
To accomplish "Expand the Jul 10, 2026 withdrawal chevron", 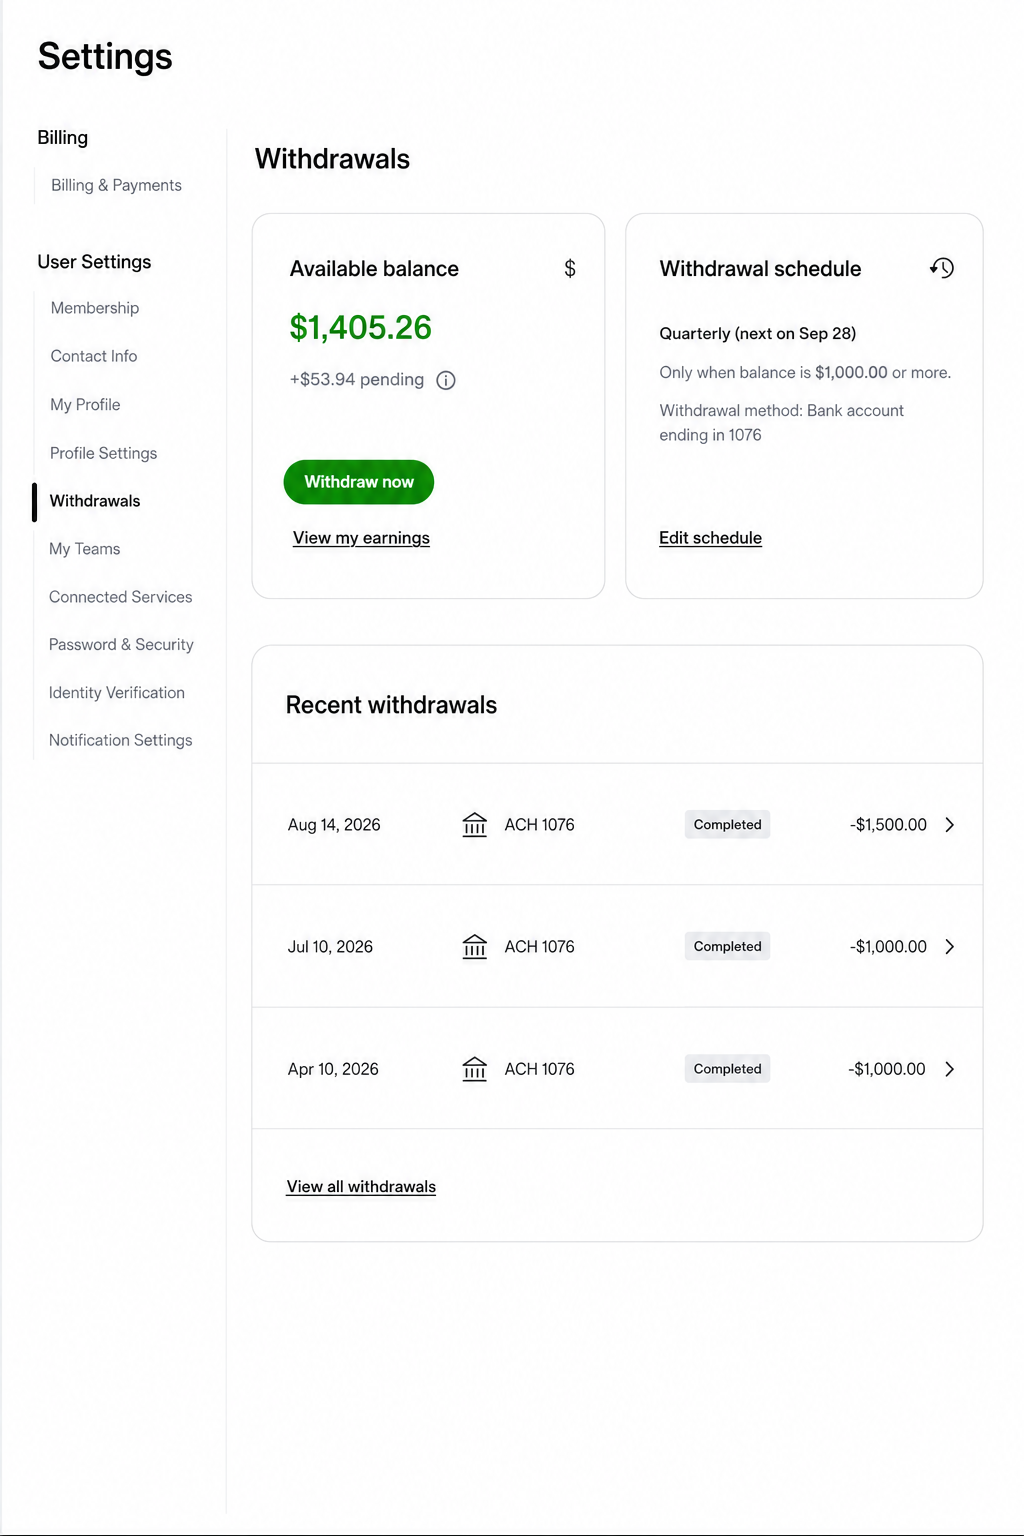I will tap(950, 946).
